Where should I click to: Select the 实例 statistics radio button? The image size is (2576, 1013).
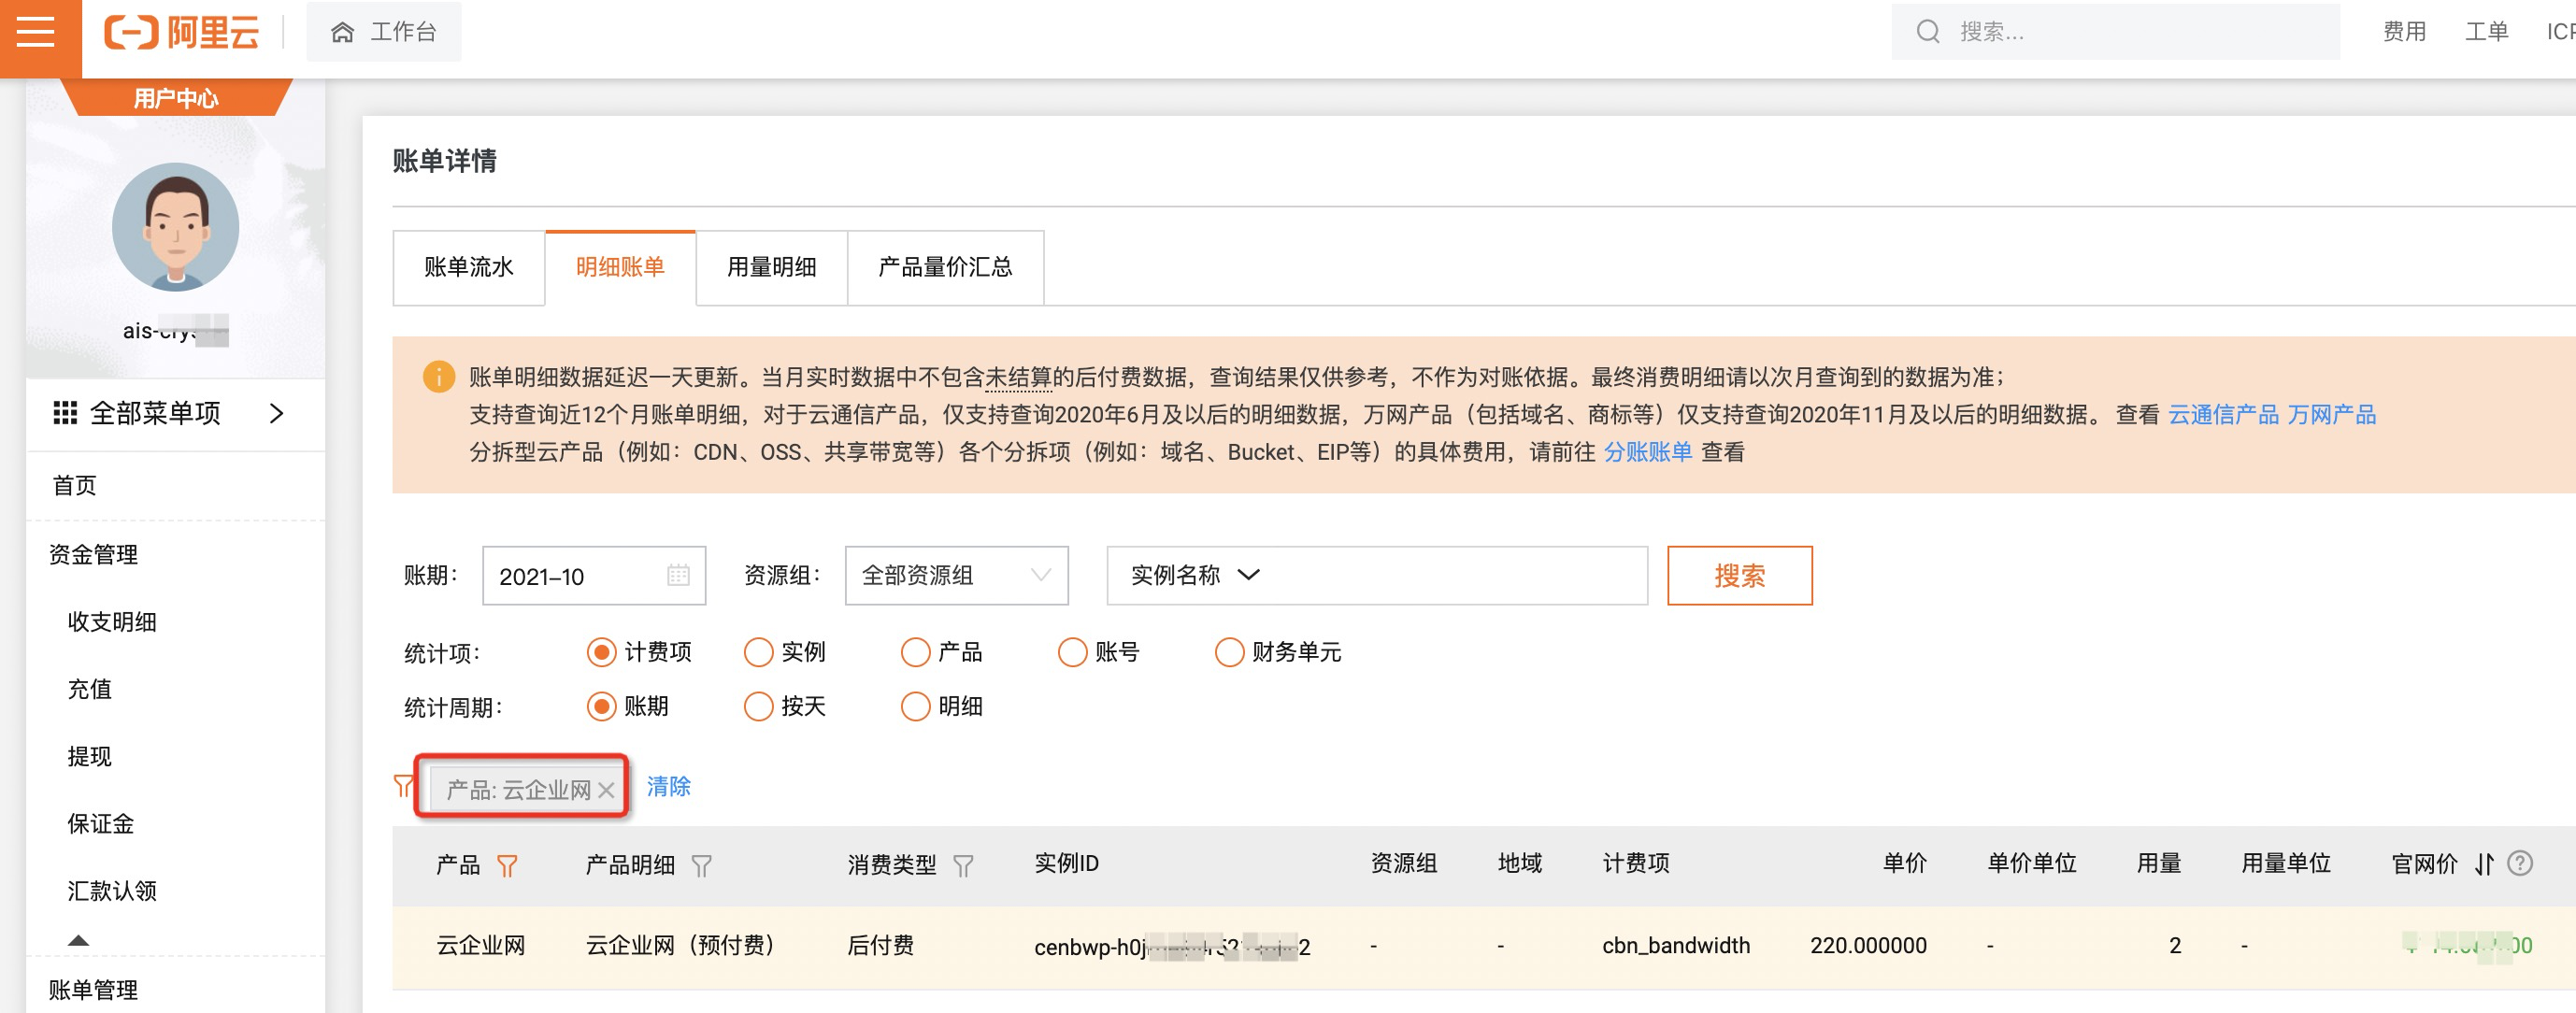tap(759, 652)
